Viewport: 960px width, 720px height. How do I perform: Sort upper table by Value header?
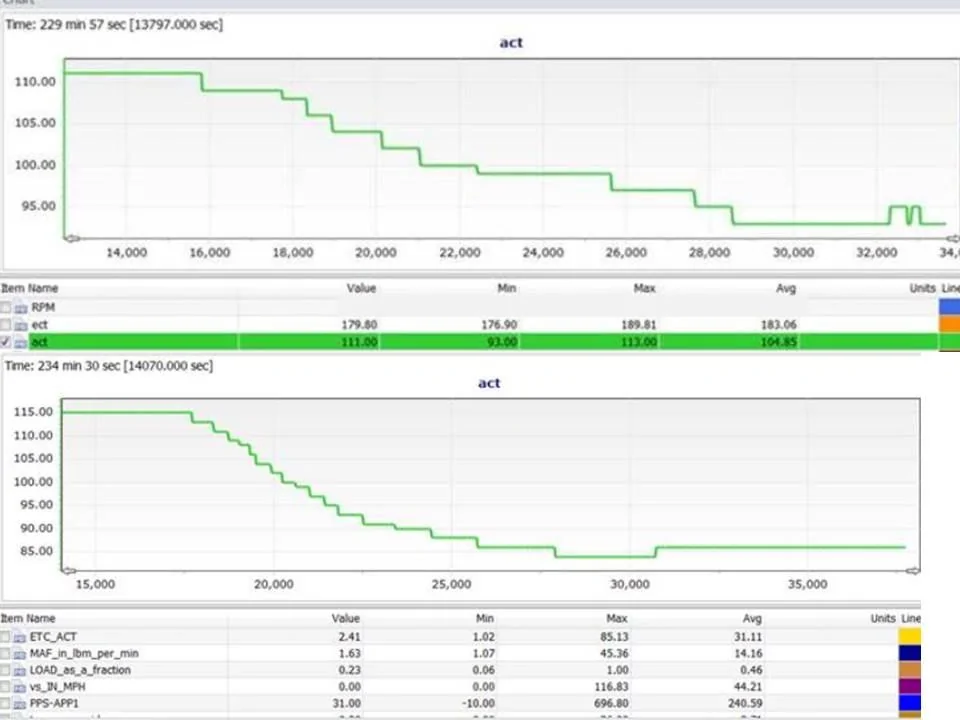coord(361,288)
